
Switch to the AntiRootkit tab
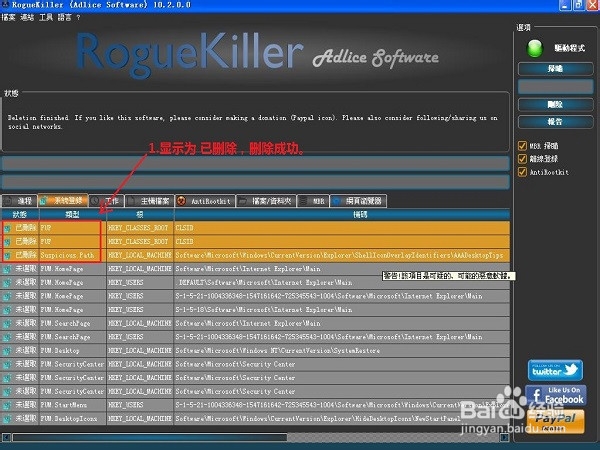205,201
